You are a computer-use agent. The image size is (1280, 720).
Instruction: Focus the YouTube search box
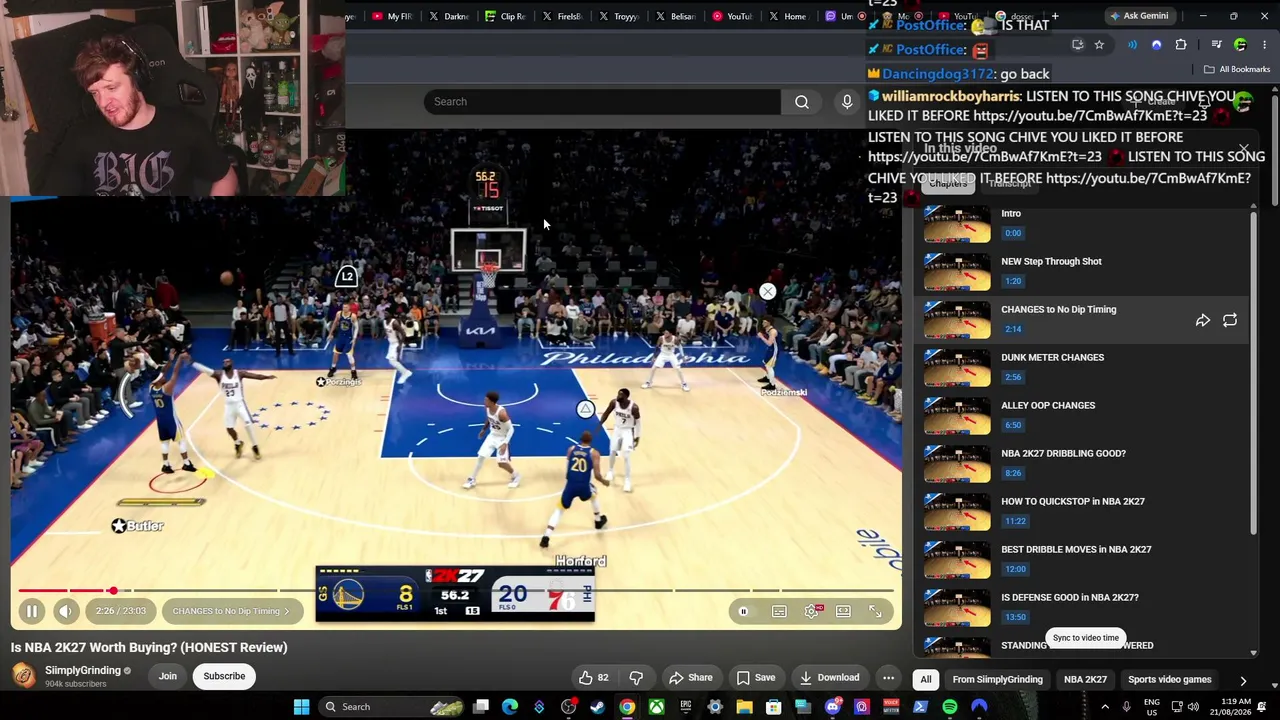(x=601, y=101)
